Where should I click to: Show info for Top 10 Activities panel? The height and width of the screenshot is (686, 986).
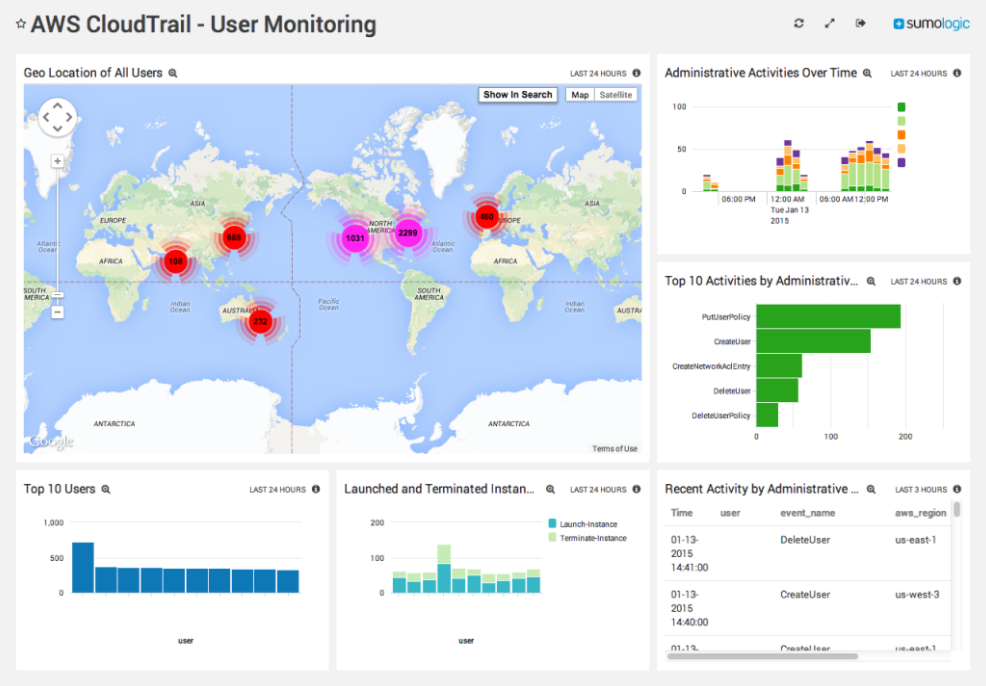(x=957, y=281)
